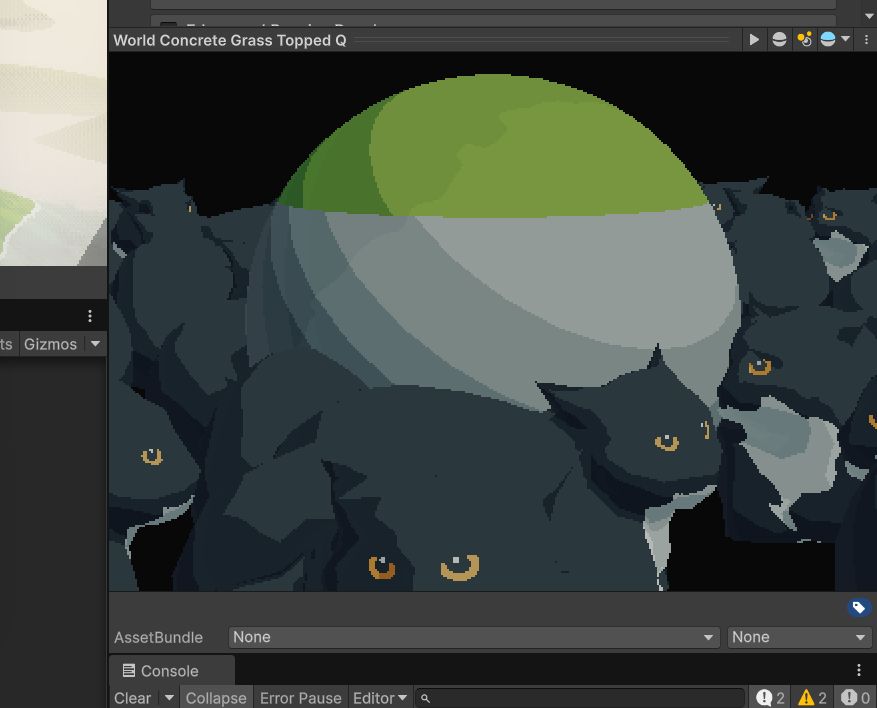Focus the console search field
877x708 pixels.
tap(579, 698)
